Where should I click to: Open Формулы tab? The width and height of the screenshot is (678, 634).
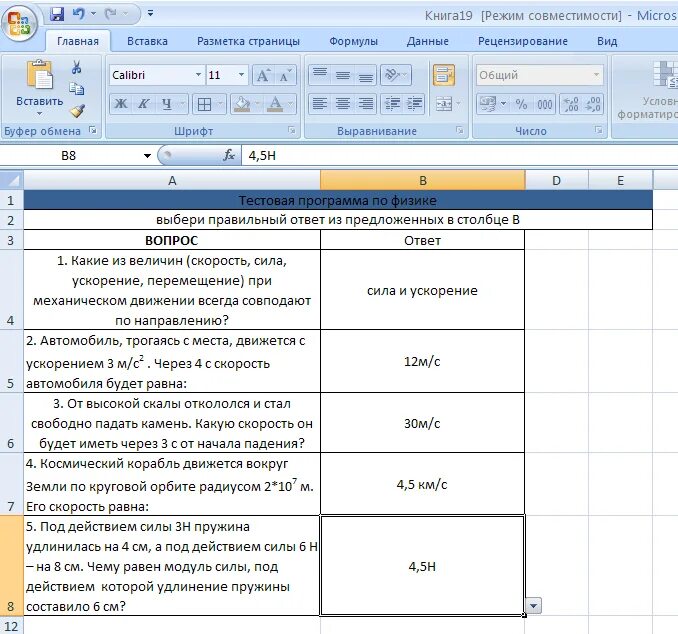tap(353, 41)
